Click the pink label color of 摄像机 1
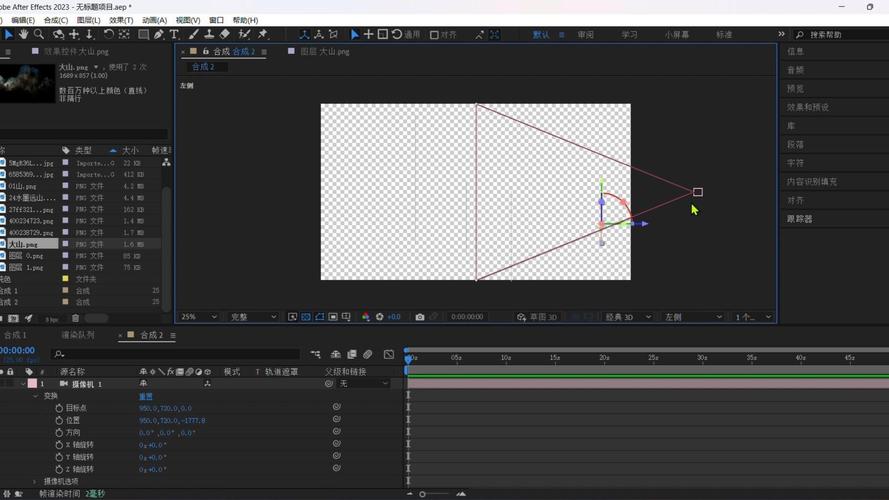Screen dimensions: 889x500 (x=32, y=384)
